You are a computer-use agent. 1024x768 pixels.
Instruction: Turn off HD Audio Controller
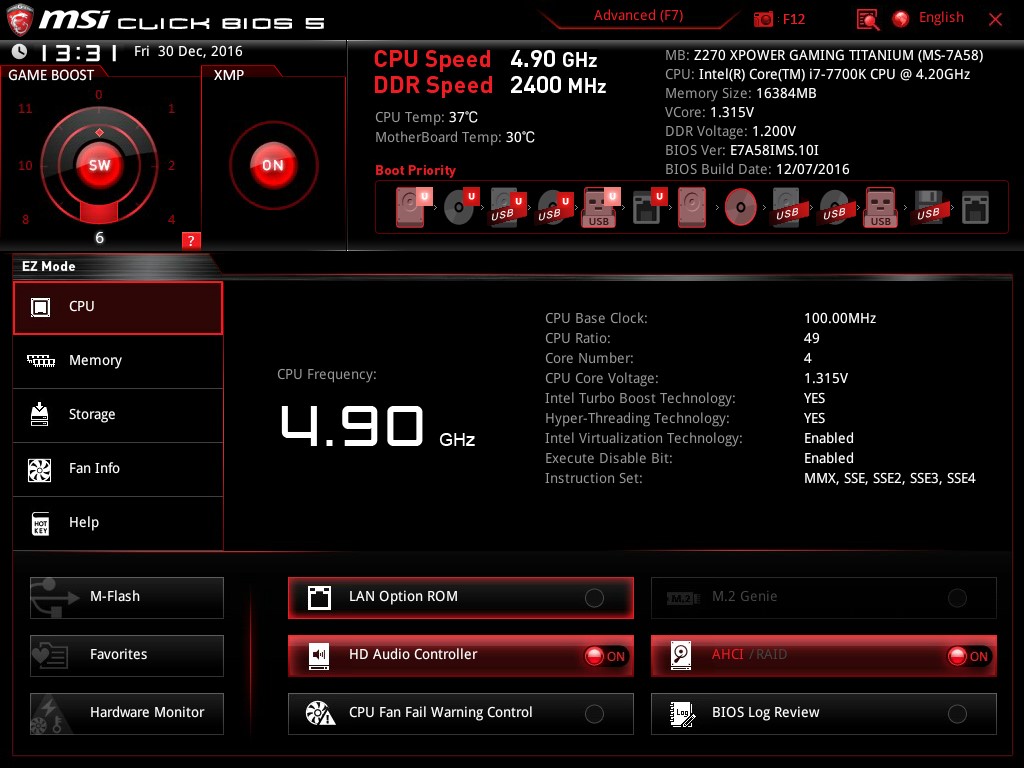click(x=605, y=656)
